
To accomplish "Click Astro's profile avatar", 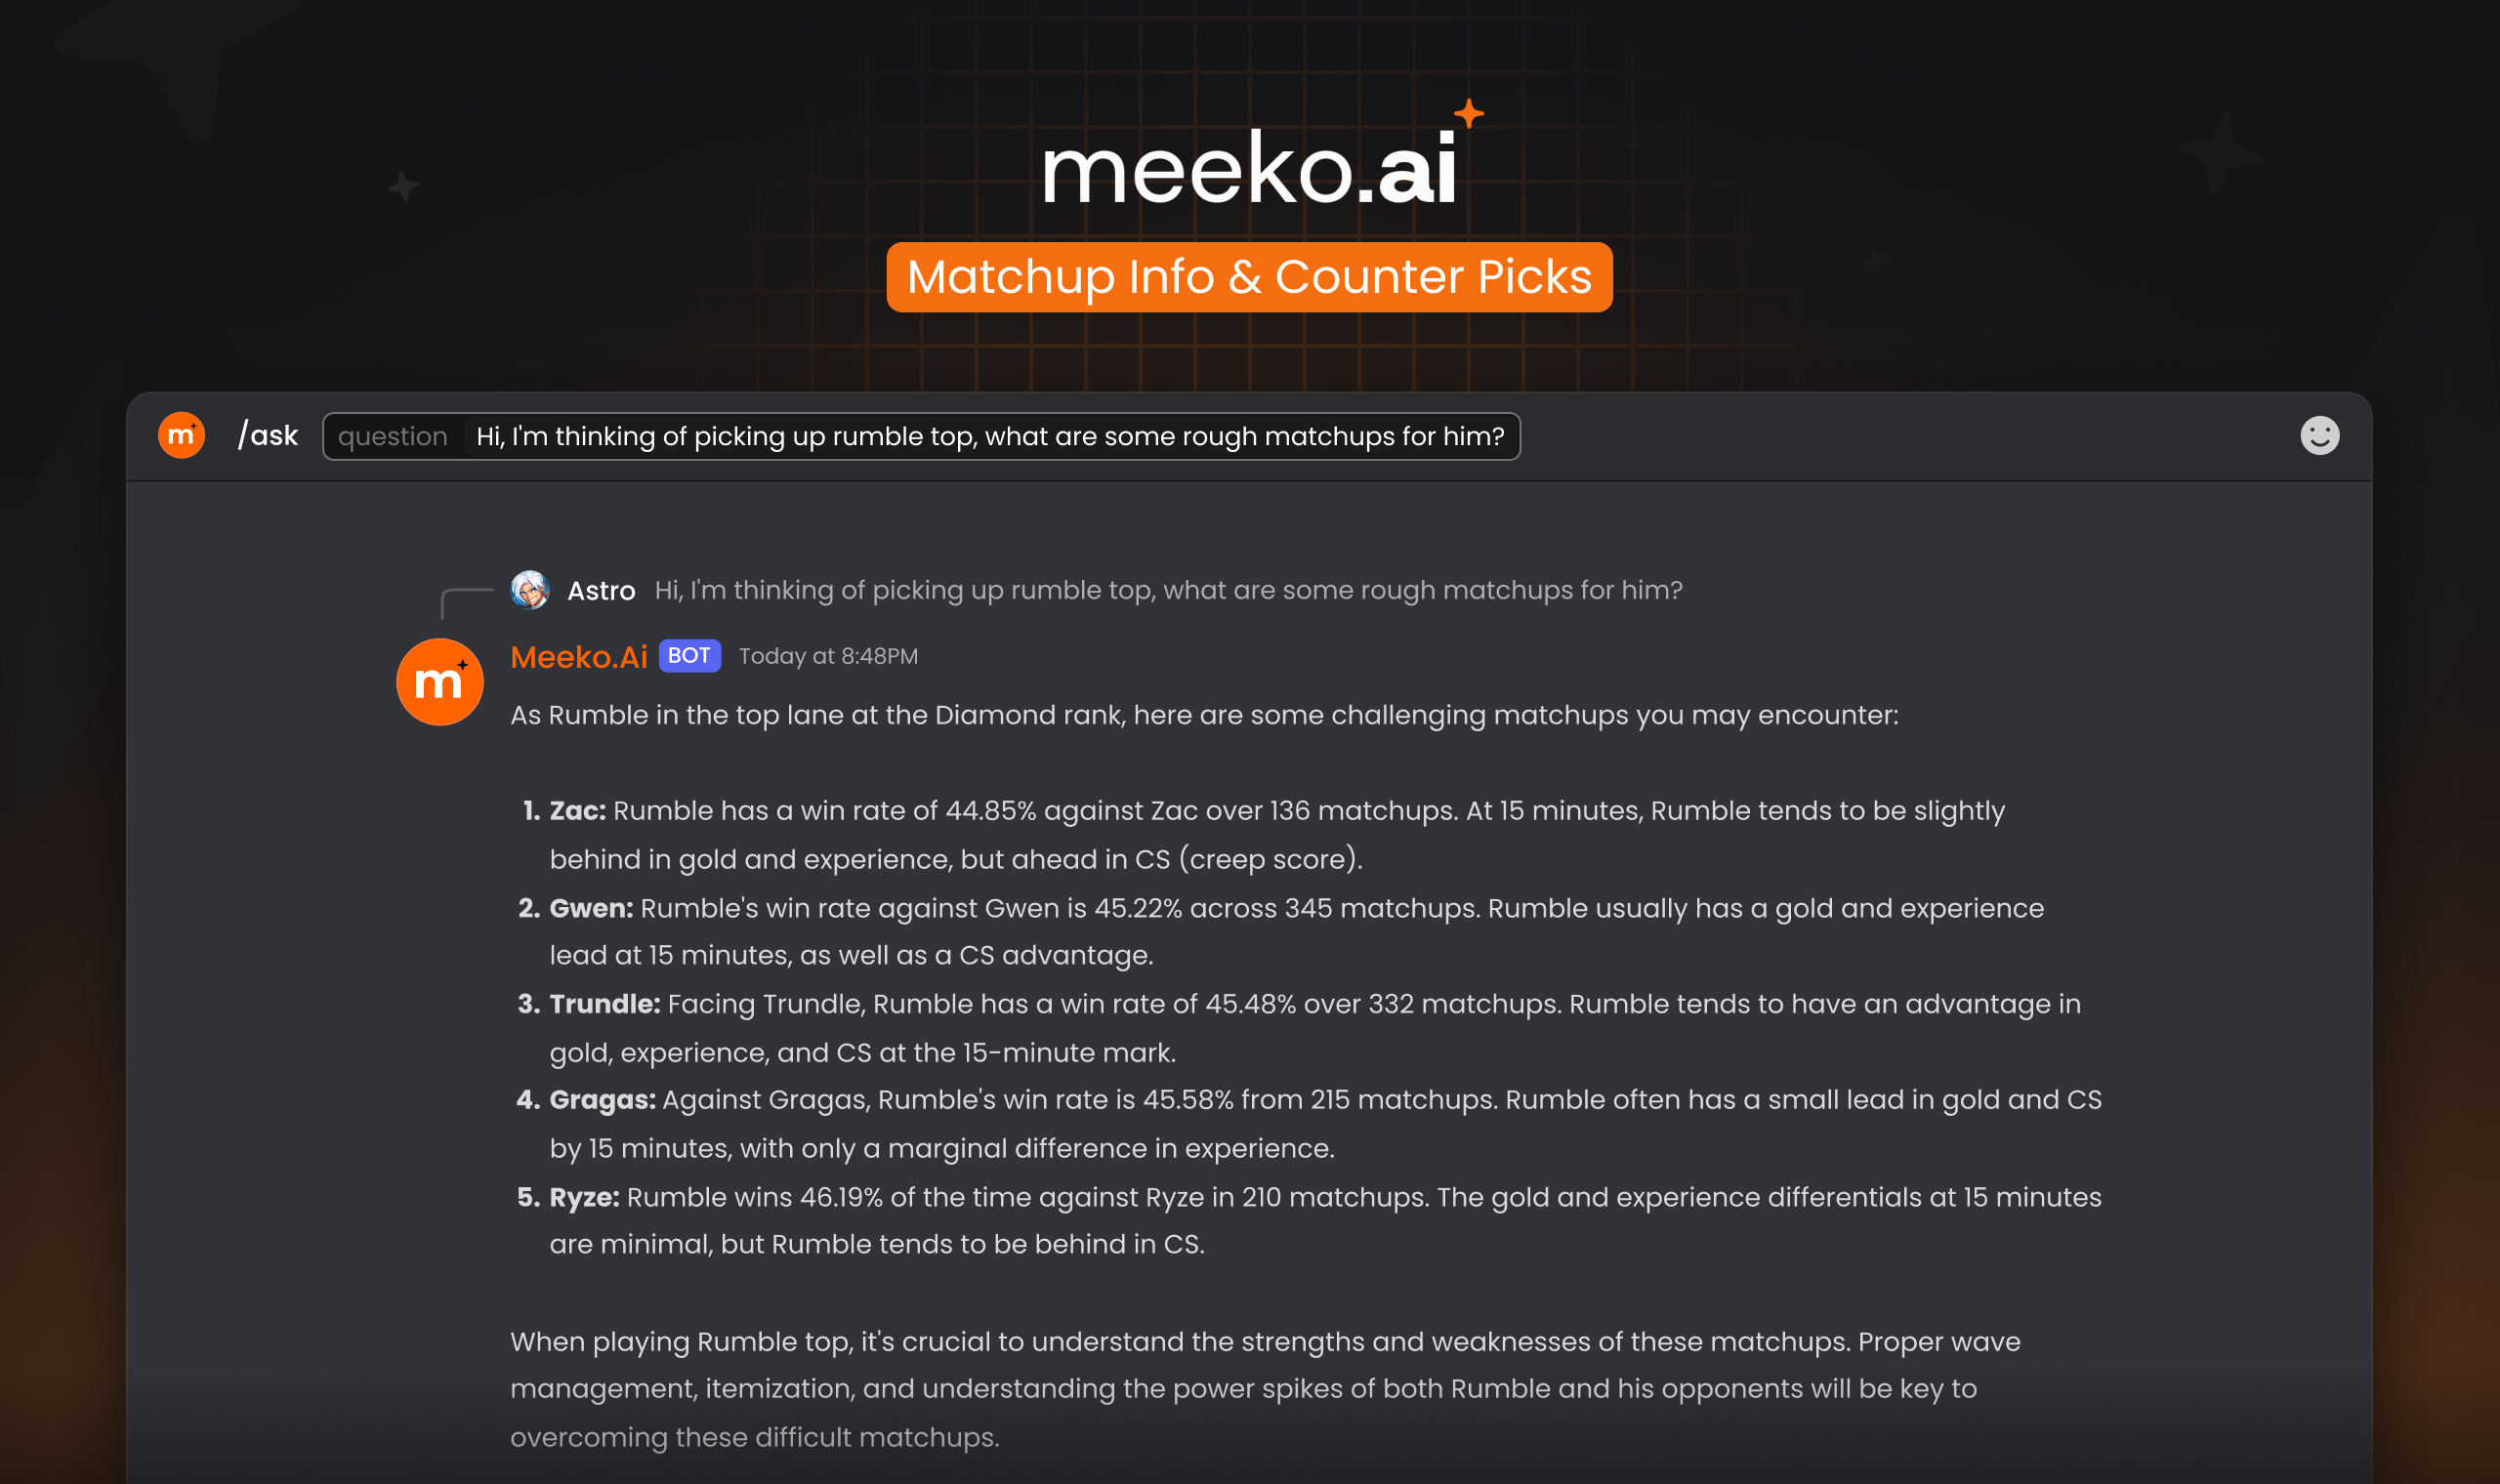I will pos(530,590).
